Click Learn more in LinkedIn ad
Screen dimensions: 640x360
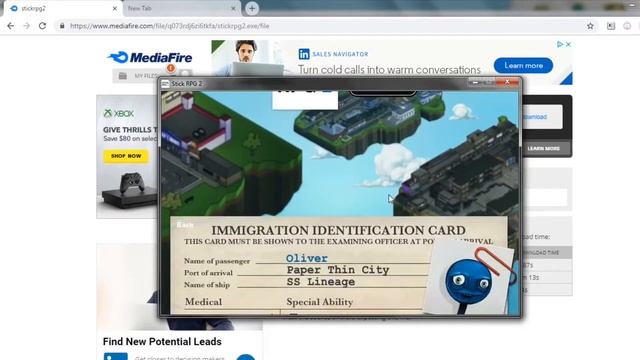tap(523, 65)
